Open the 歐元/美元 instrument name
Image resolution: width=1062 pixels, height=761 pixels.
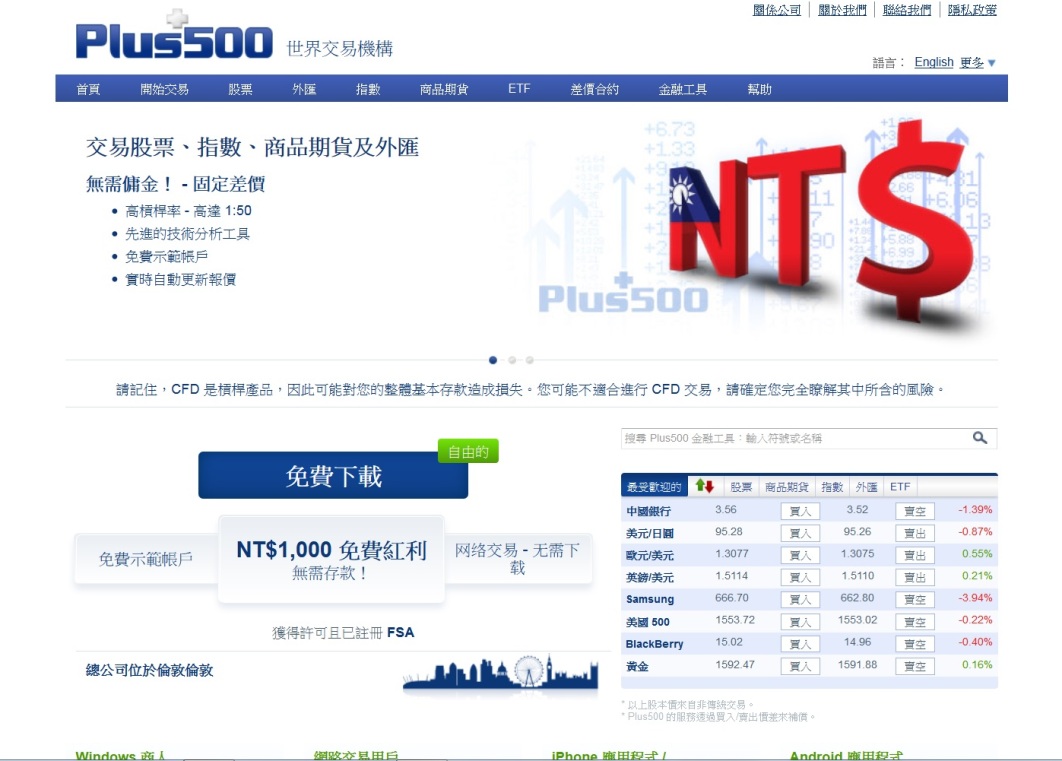click(650, 555)
